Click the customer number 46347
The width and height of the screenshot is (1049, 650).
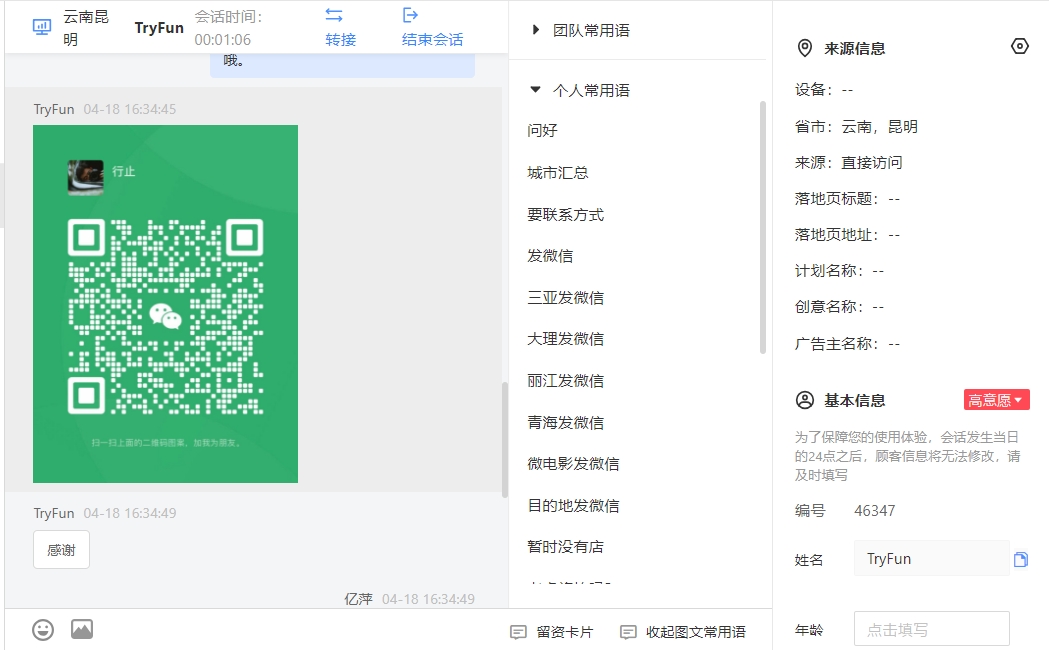click(874, 511)
